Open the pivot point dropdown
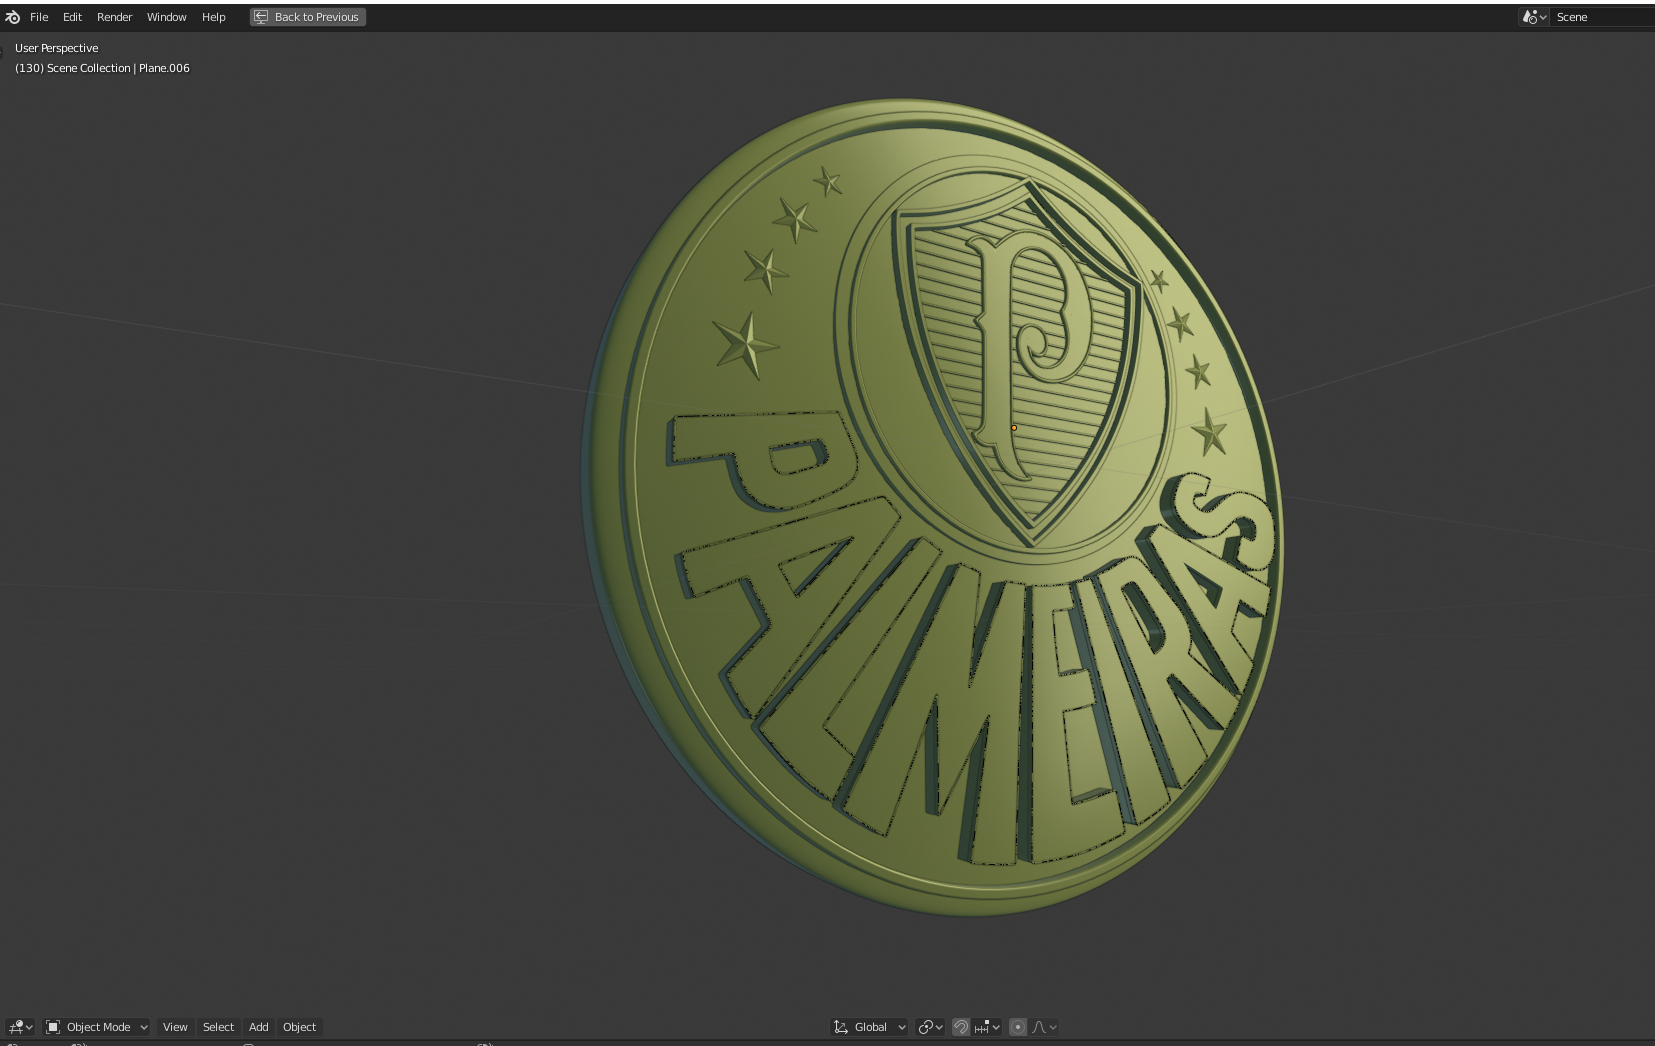Image resolution: width=1655 pixels, height=1046 pixels. [x=930, y=1027]
